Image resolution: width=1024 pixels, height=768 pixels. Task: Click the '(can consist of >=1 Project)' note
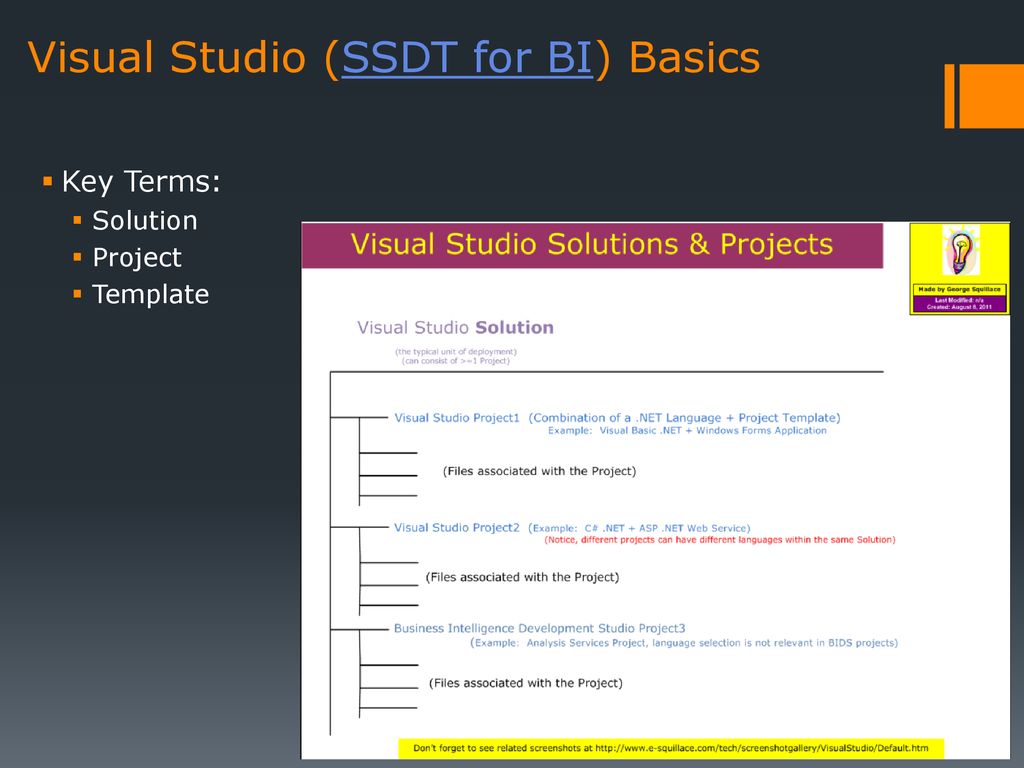pyautogui.click(x=456, y=360)
